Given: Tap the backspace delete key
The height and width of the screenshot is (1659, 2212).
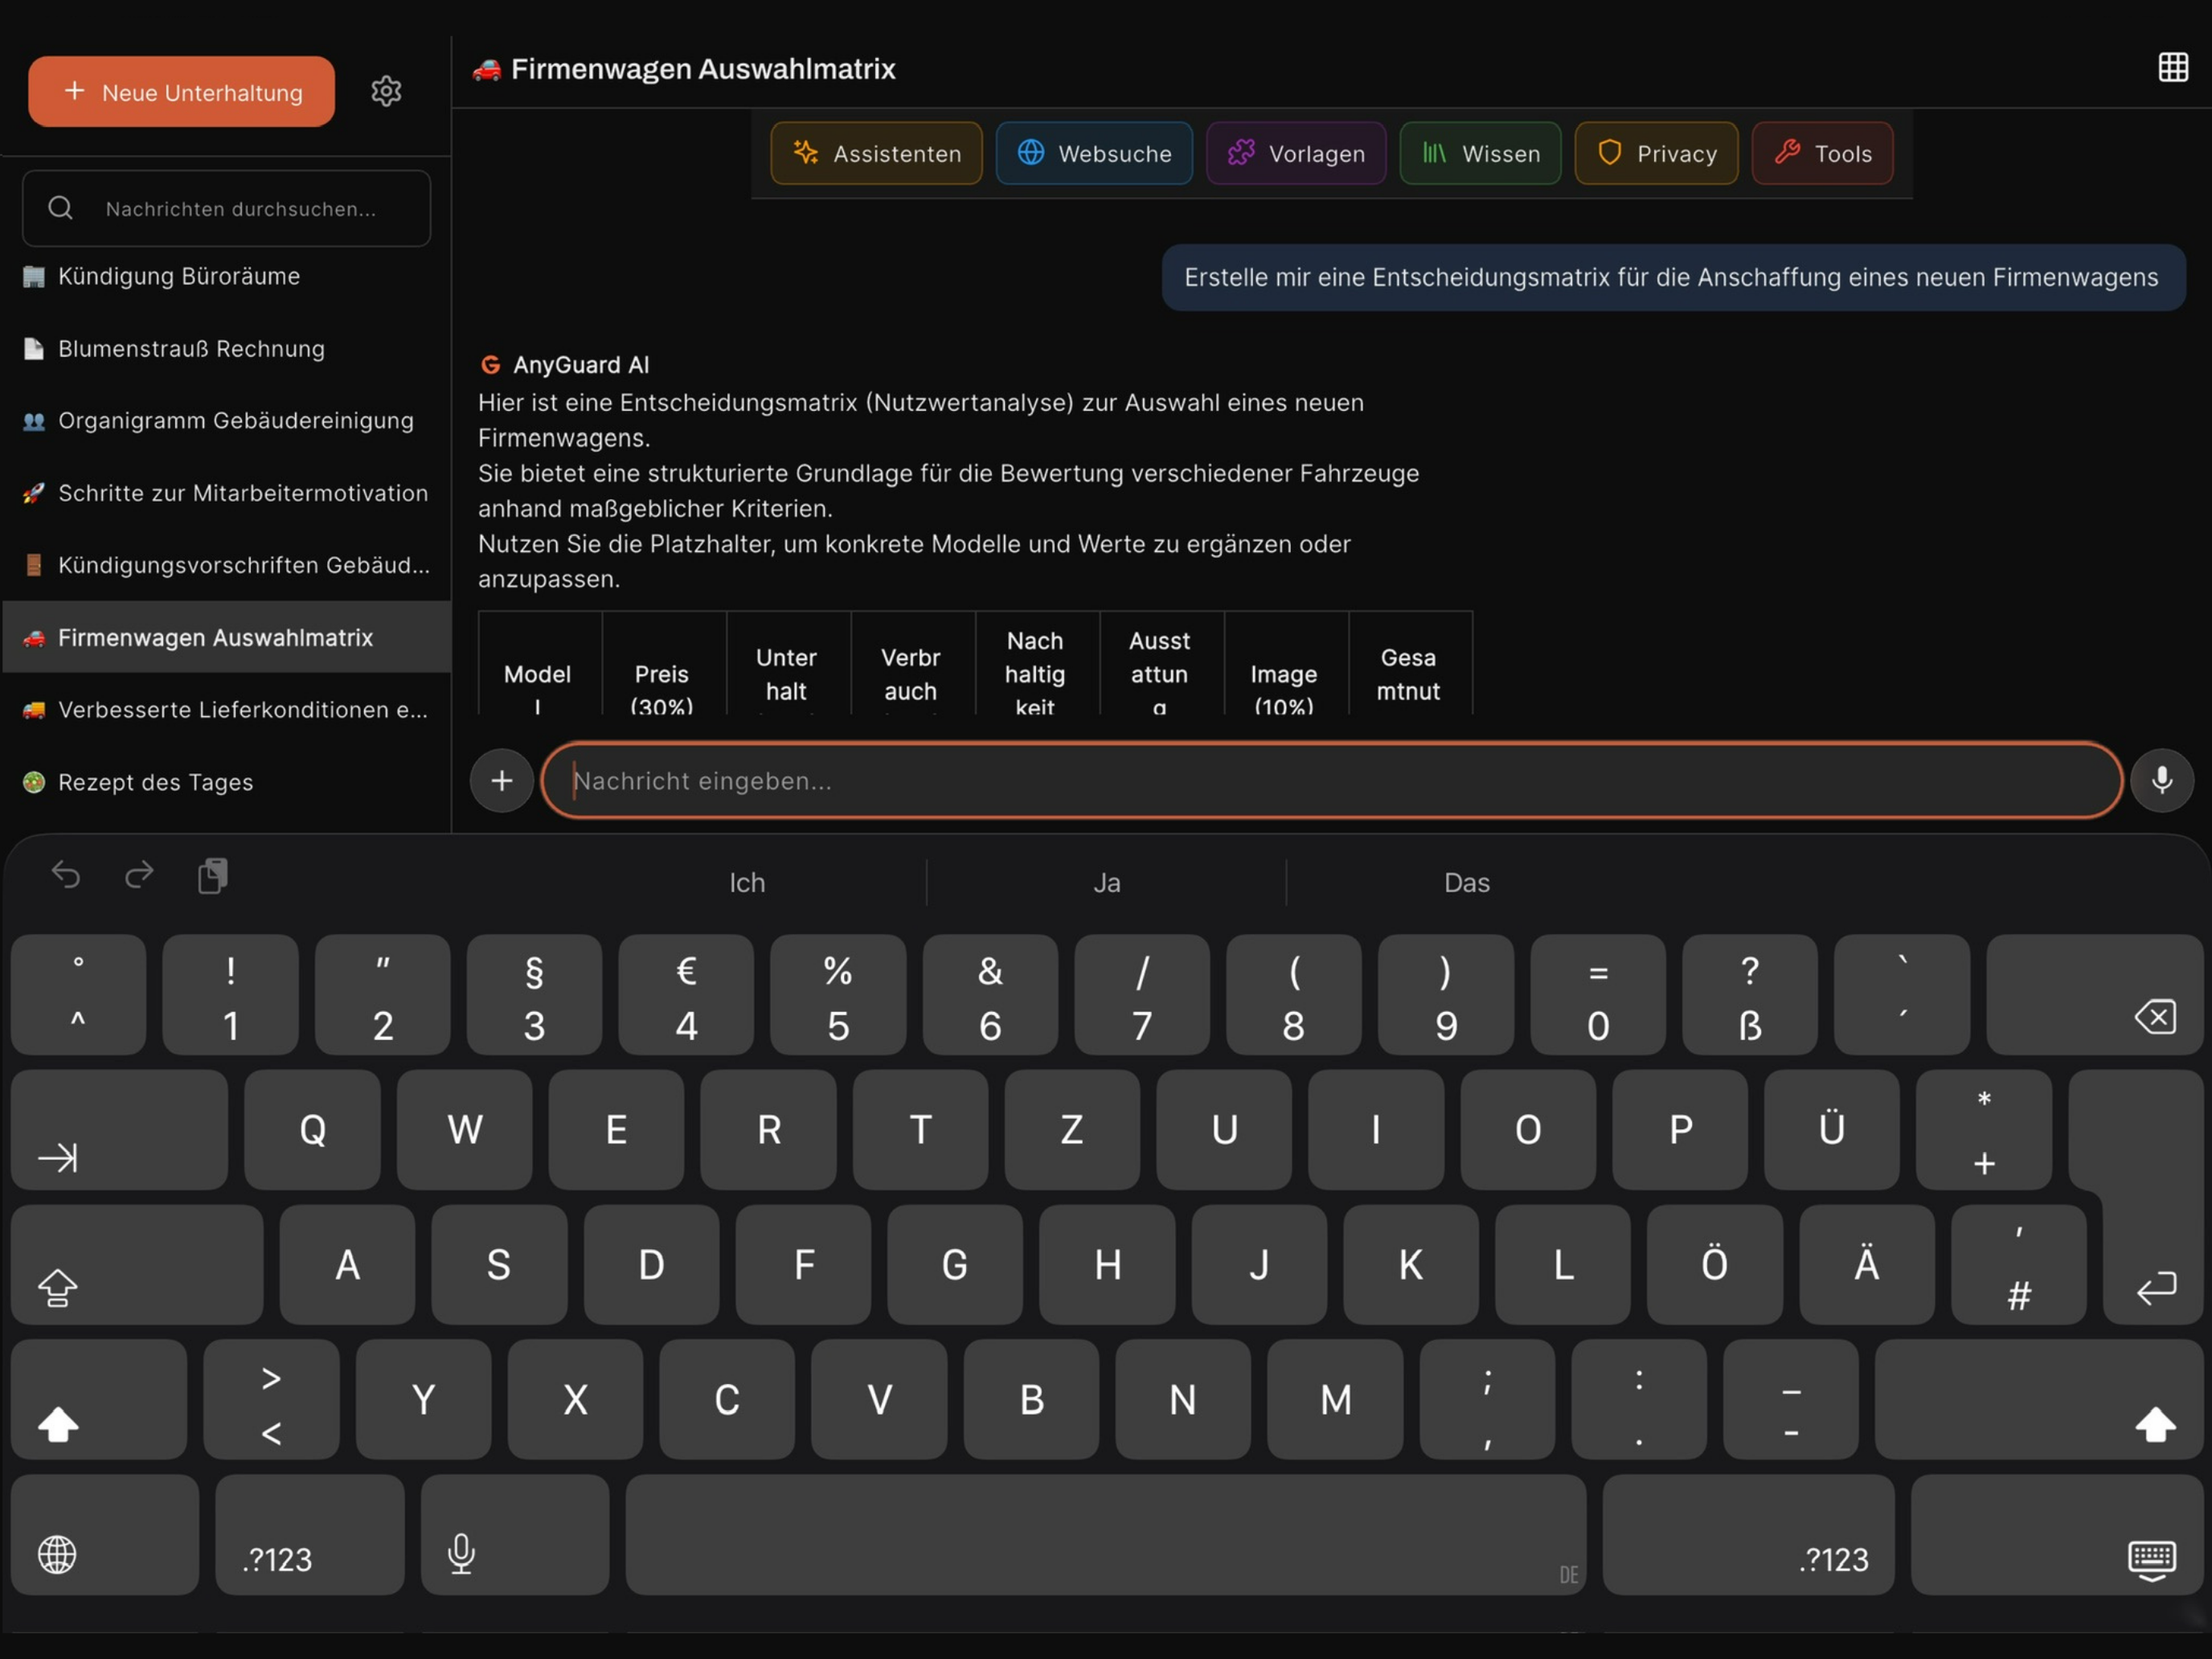Looking at the screenshot, I should pos(2094,996).
